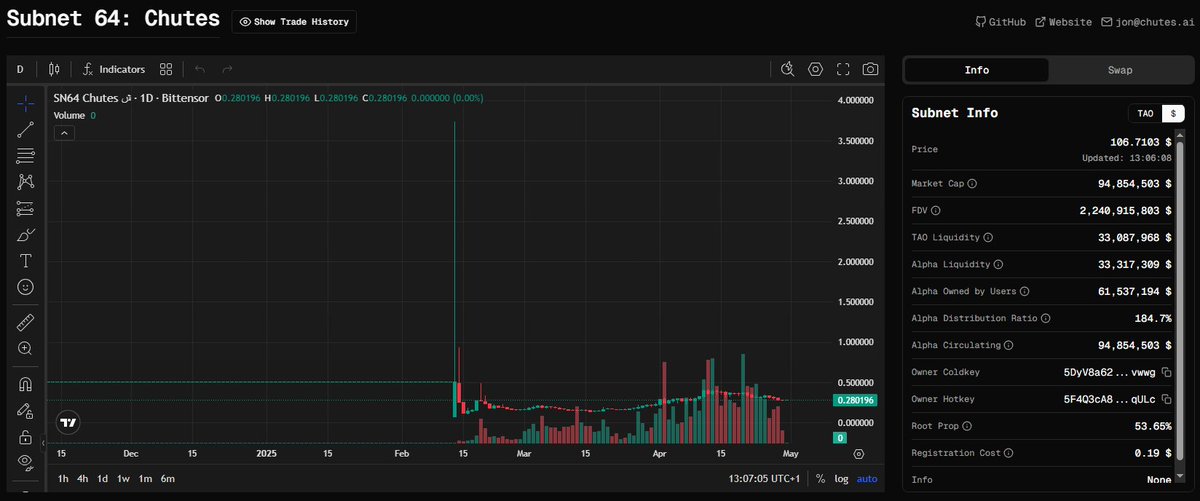
Task: Select the crosshair cursor tool
Action: click(x=25, y=102)
